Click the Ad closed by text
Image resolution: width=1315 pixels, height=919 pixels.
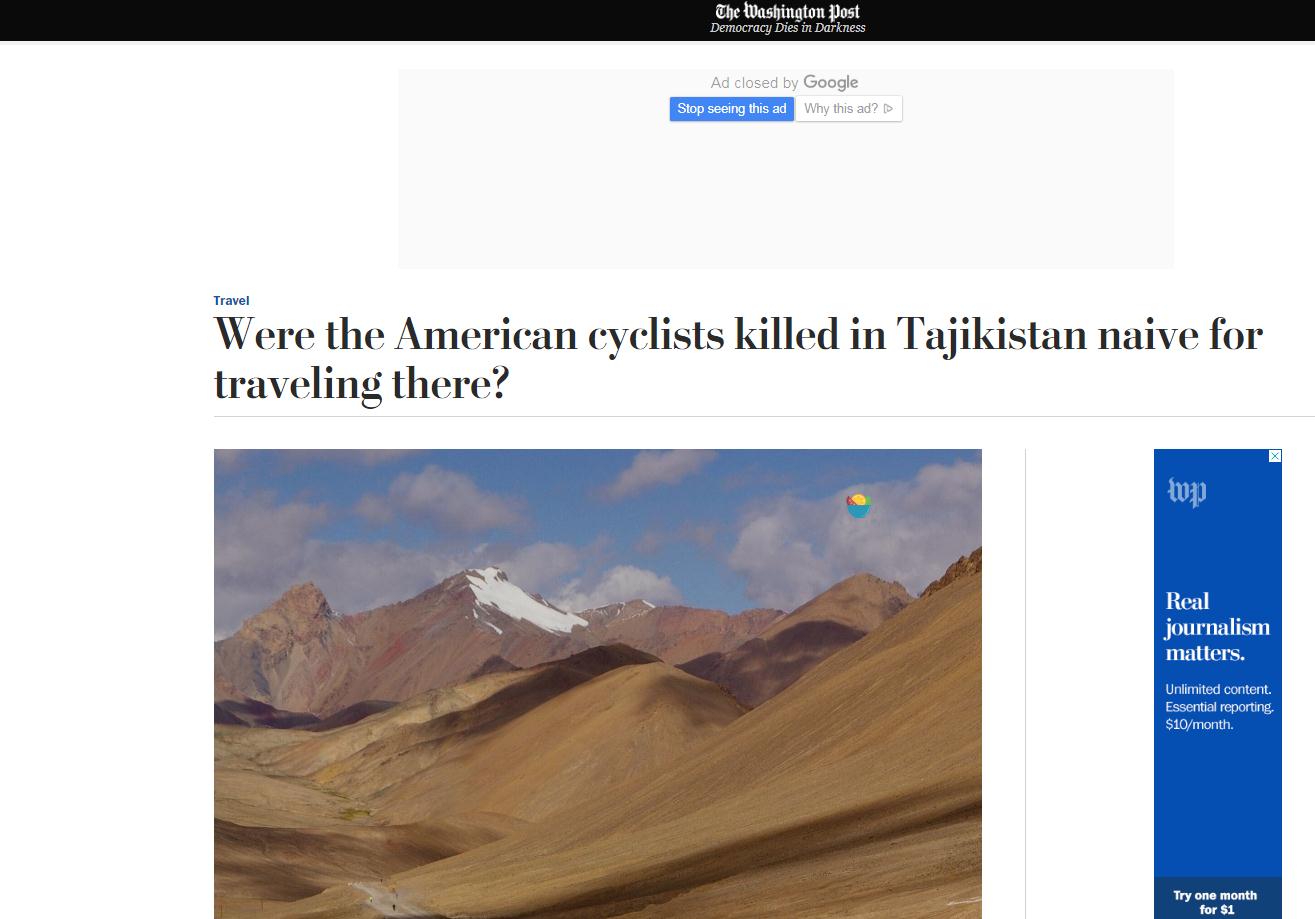[x=755, y=83]
